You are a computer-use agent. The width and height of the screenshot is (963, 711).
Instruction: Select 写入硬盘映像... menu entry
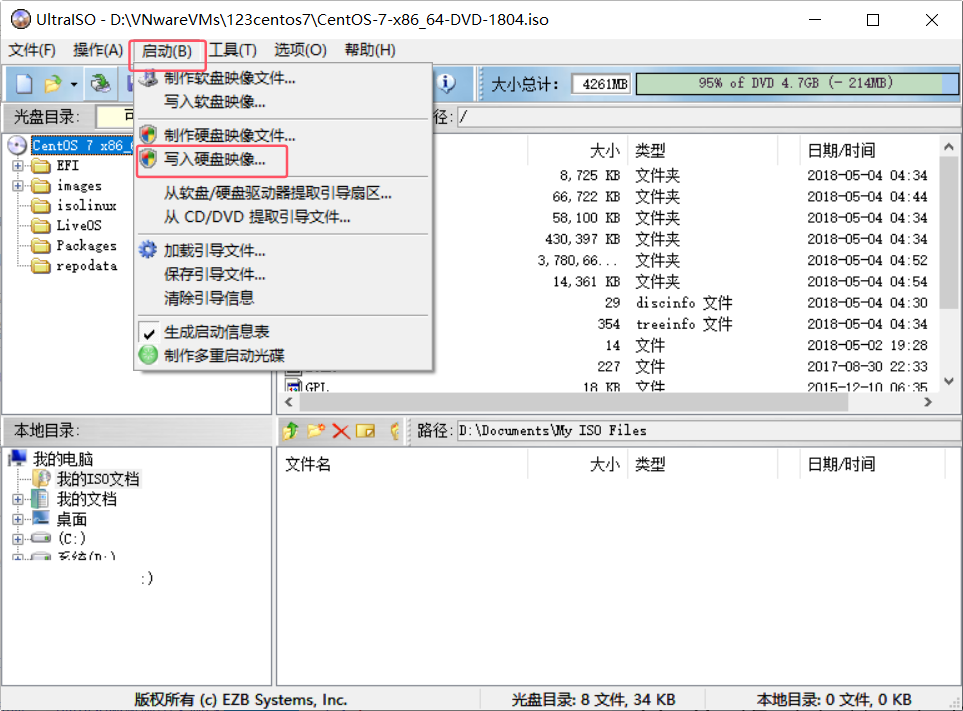click(214, 160)
